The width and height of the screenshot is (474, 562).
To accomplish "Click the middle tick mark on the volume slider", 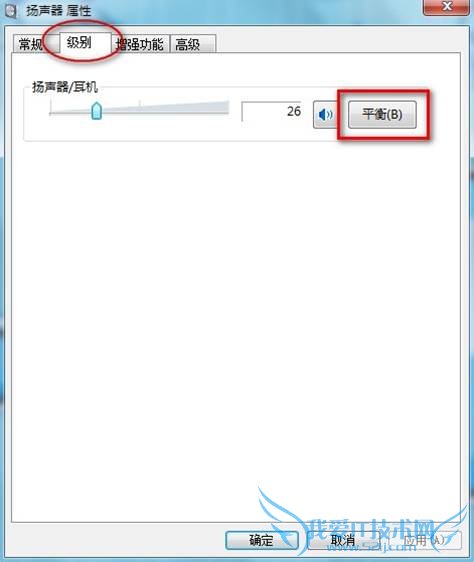I will coord(139,104).
